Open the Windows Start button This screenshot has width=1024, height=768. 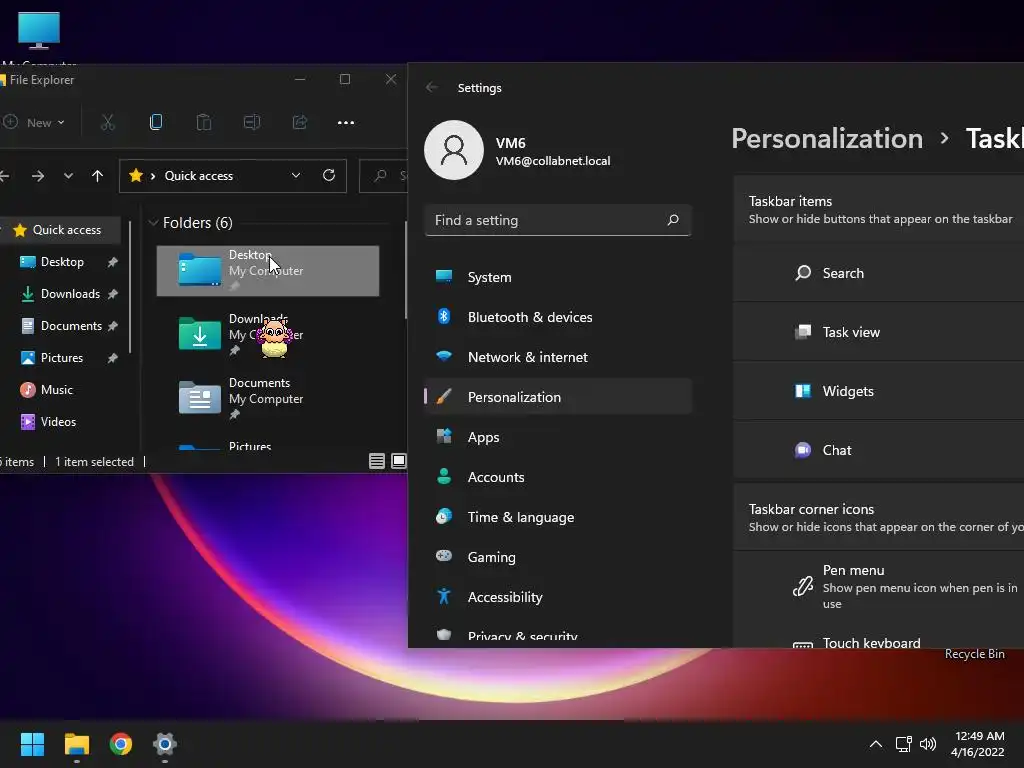pyautogui.click(x=32, y=744)
